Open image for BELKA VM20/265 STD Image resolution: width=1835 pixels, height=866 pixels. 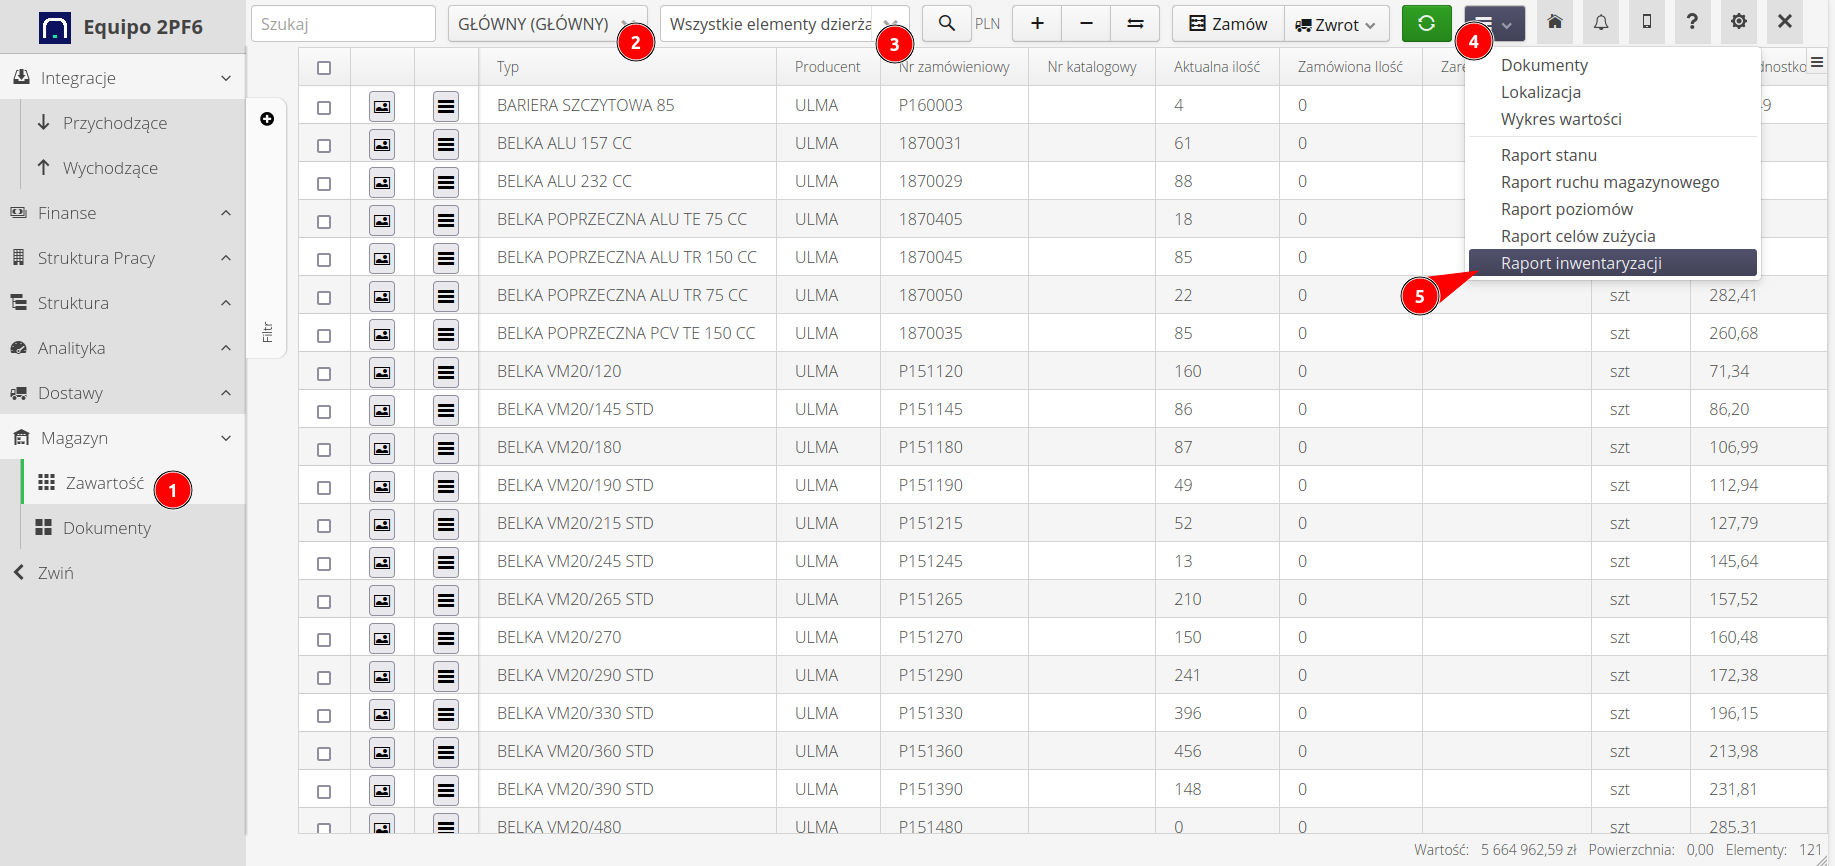pos(382,600)
